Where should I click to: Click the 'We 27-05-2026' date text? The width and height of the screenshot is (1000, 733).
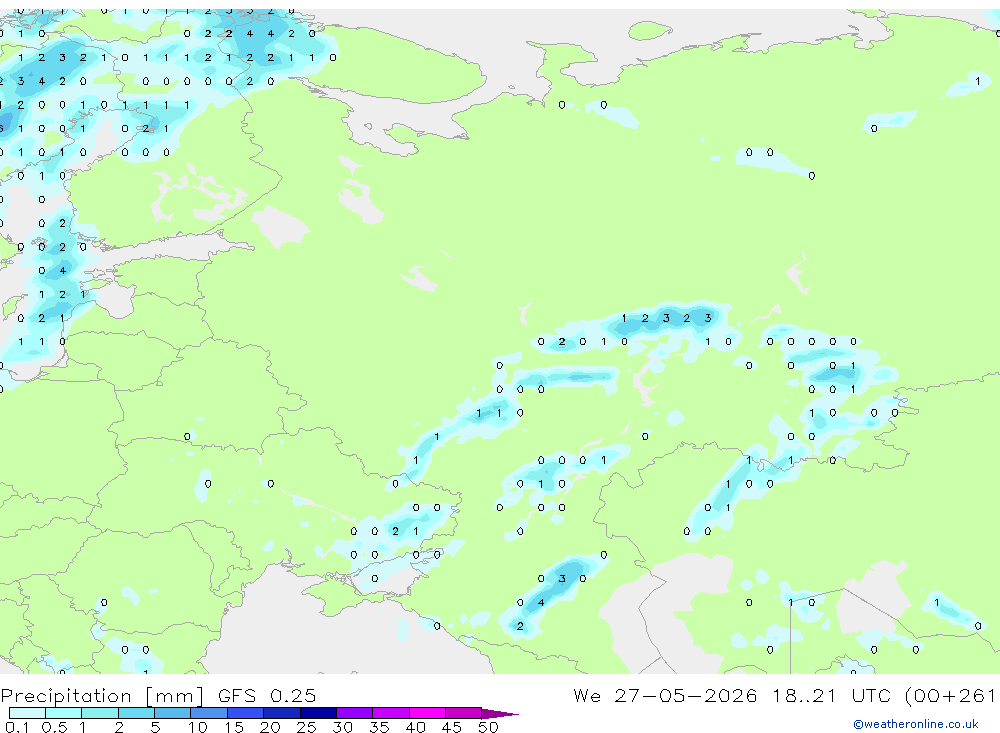click(x=665, y=695)
